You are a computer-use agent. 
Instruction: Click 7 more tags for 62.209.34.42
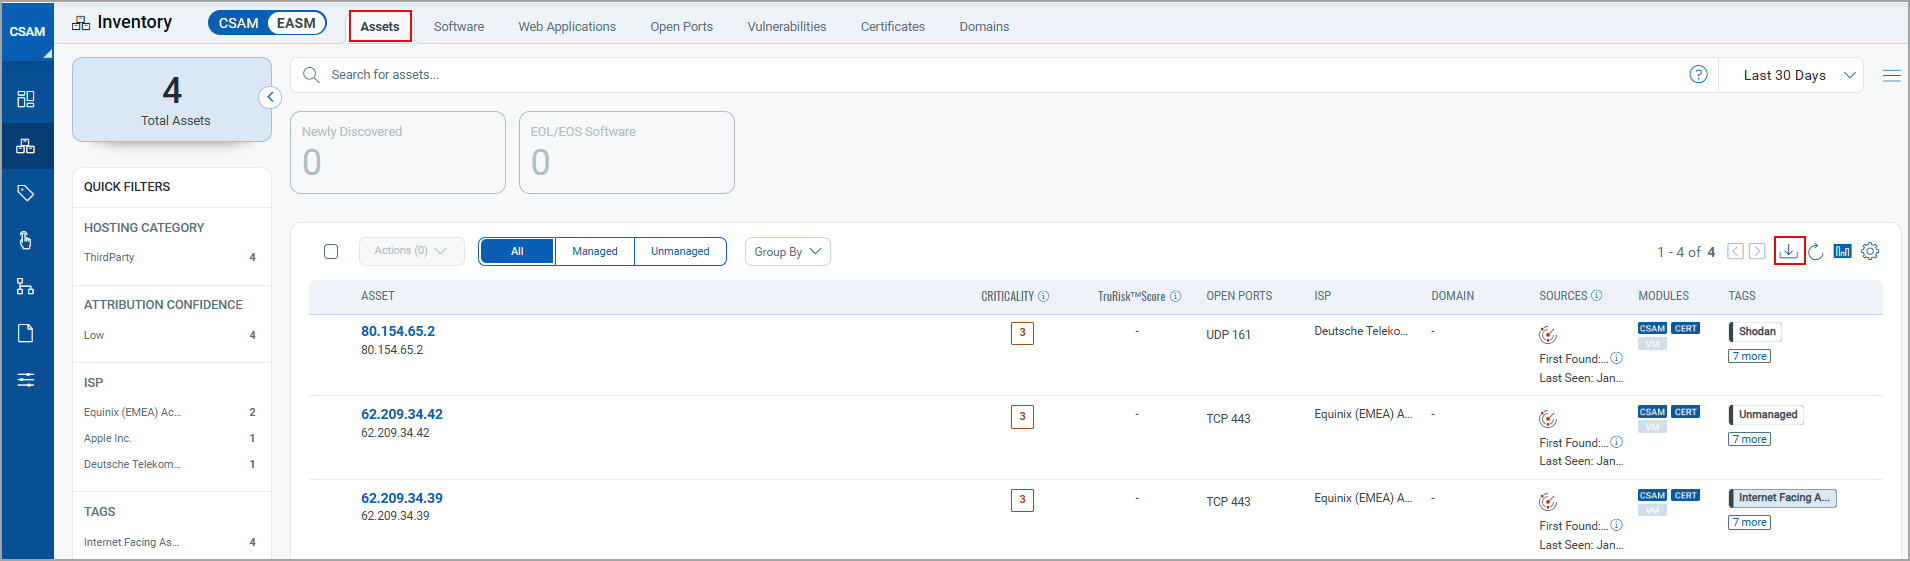(1749, 439)
